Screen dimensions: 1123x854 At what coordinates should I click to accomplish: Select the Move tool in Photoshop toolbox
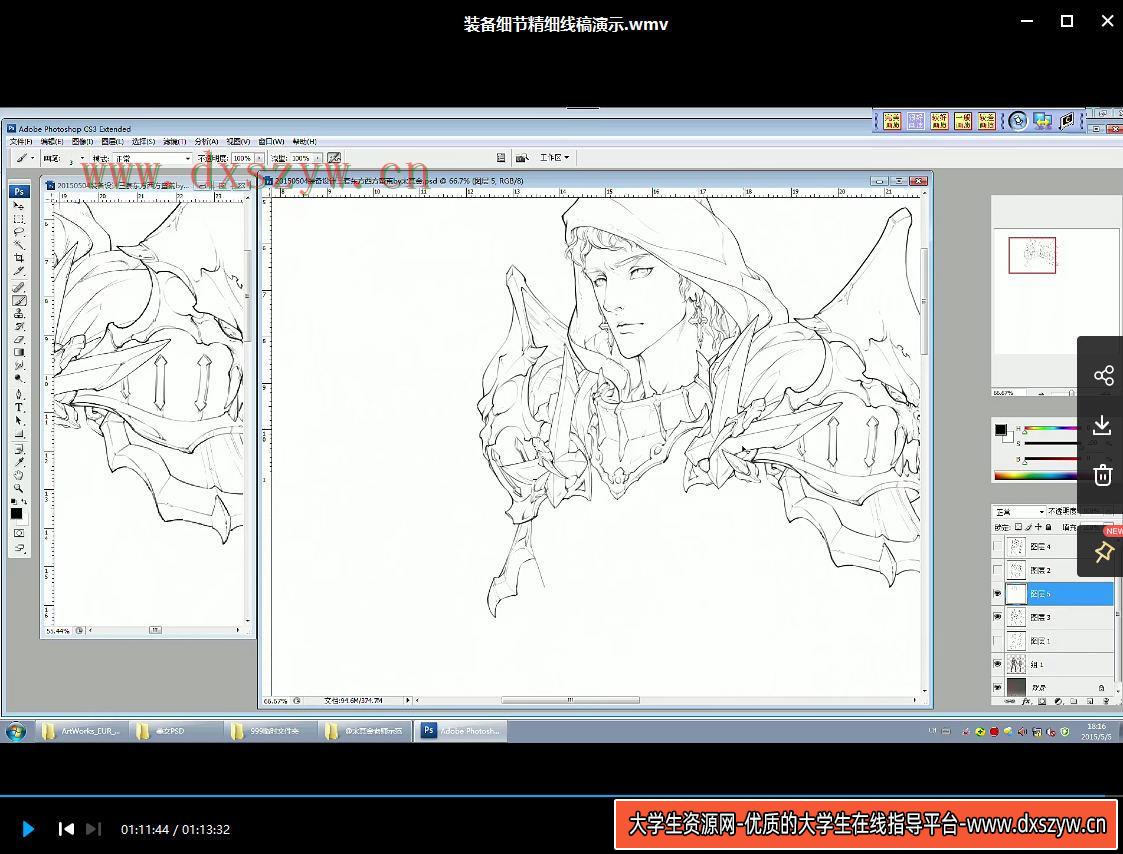click(x=19, y=206)
